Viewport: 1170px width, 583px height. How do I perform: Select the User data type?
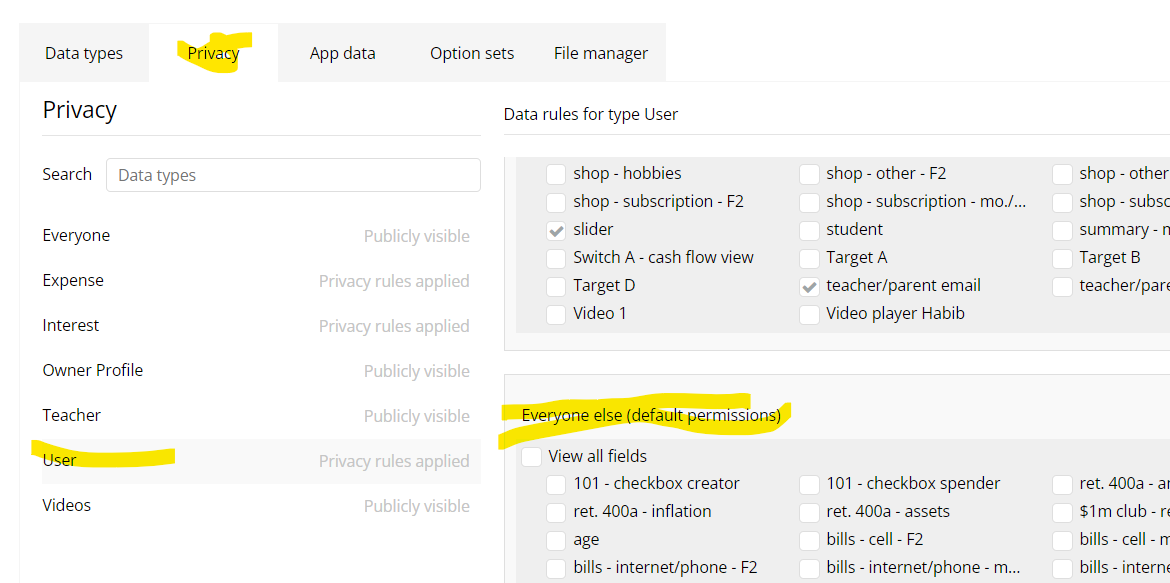click(x=60, y=461)
